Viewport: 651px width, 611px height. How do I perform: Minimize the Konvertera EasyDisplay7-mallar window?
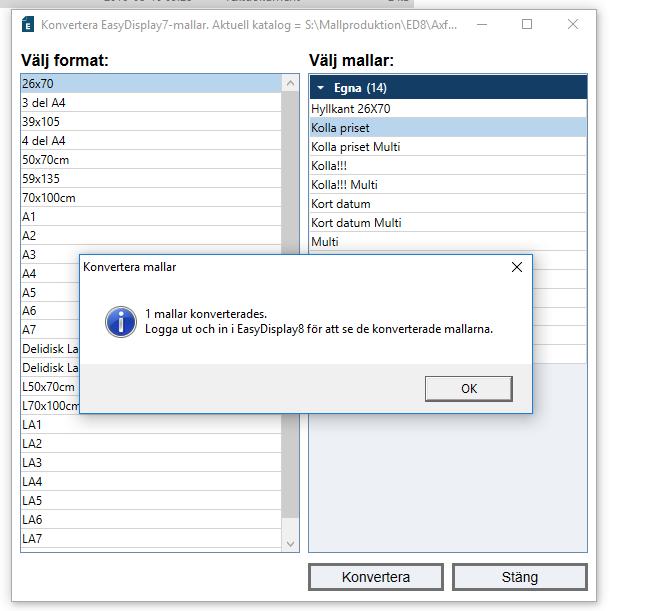click(x=482, y=24)
